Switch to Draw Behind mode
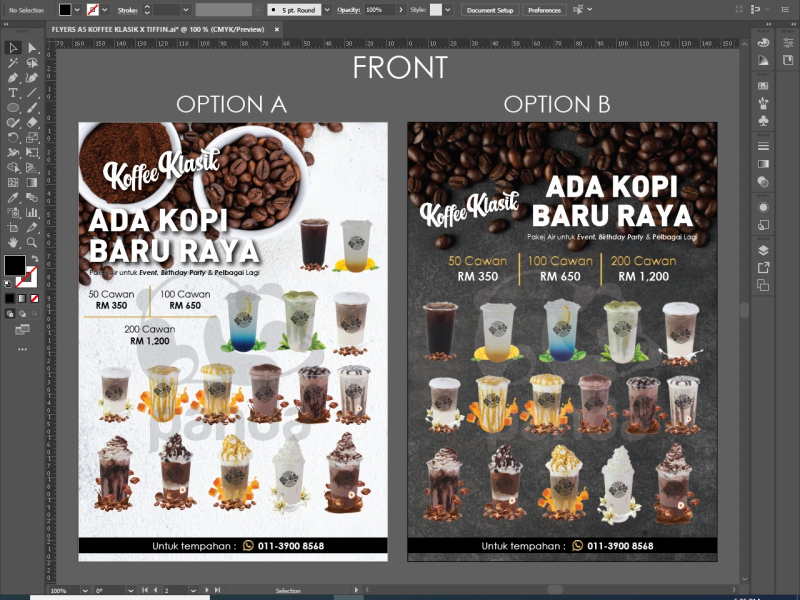The width and height of the screenshot is (800, 600). pos(22,313)
